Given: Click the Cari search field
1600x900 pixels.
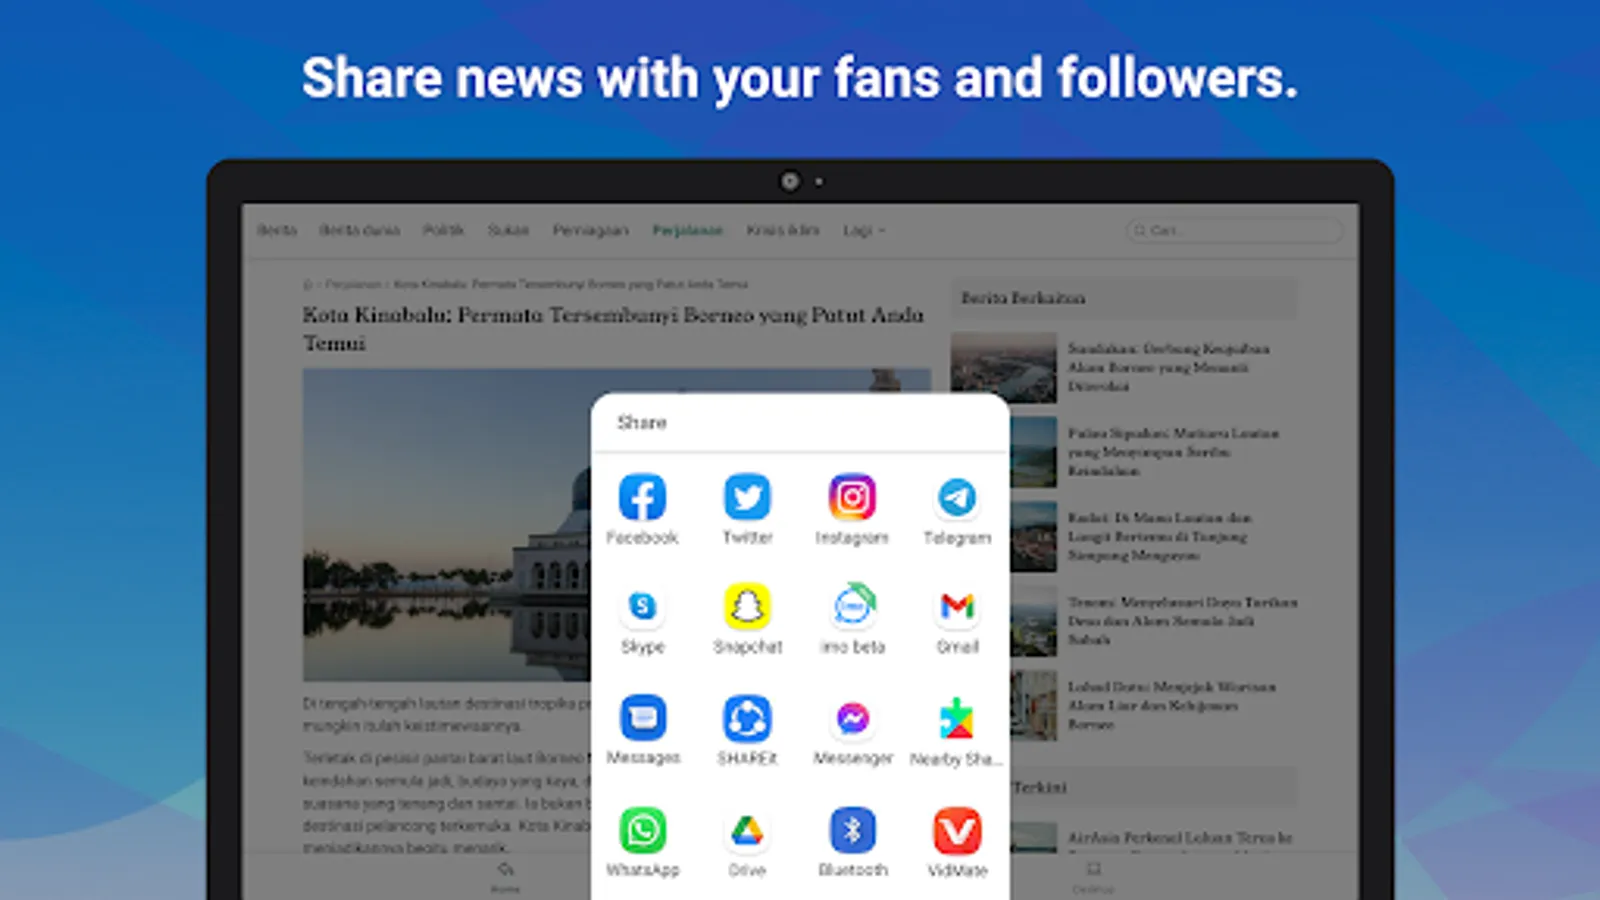Looking at the screenshot, I should click(x=1234, y=230).
